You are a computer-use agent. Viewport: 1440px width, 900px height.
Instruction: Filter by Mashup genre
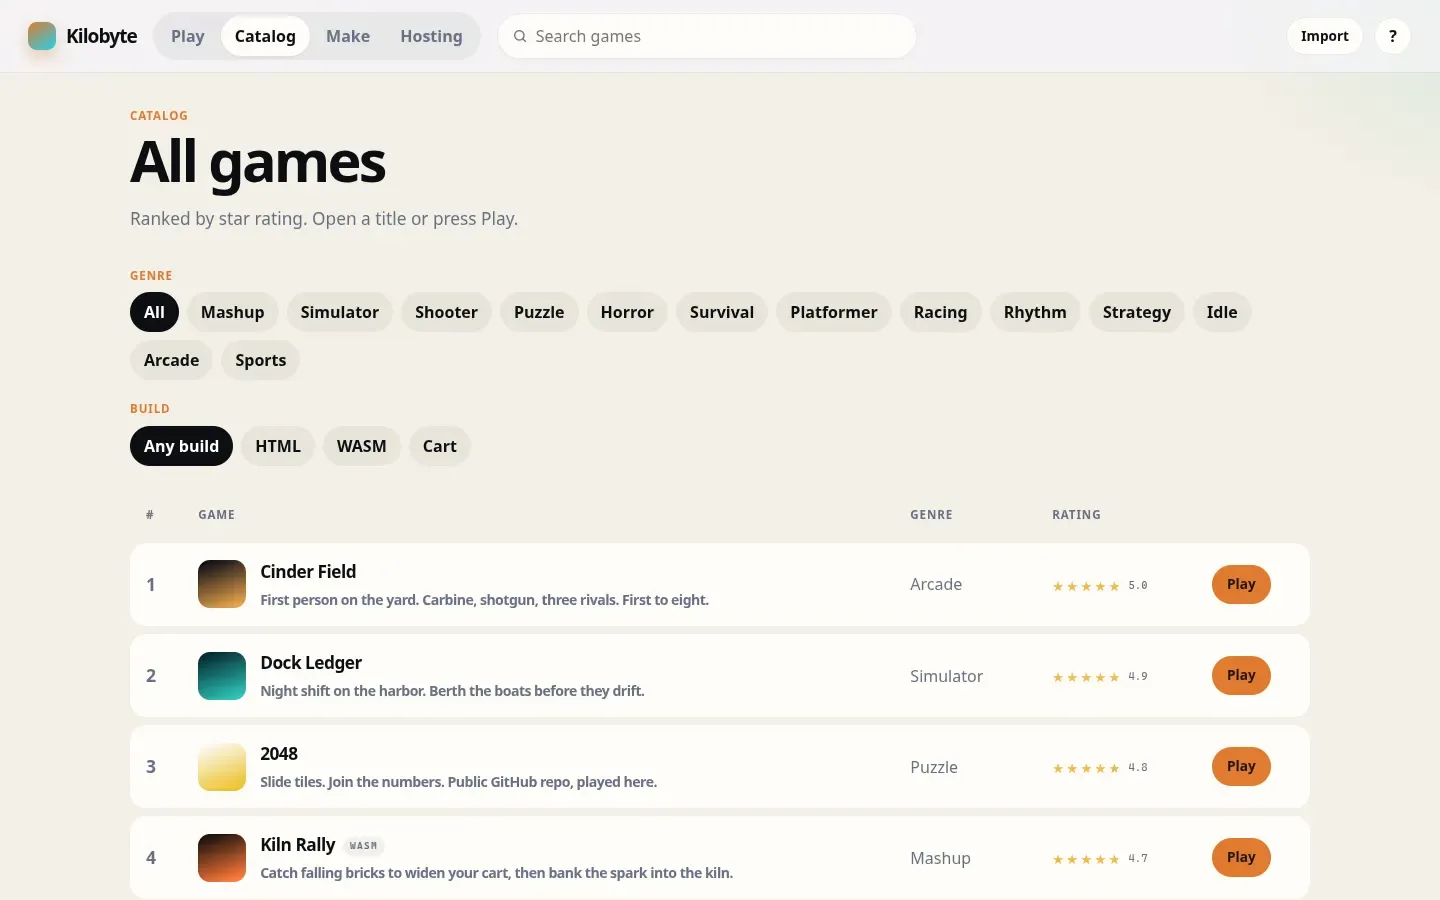tap(233, 312)
